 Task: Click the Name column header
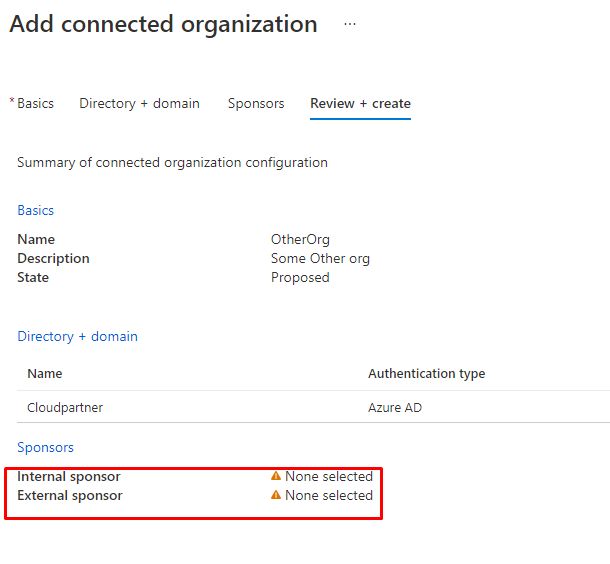coord(44,373)
